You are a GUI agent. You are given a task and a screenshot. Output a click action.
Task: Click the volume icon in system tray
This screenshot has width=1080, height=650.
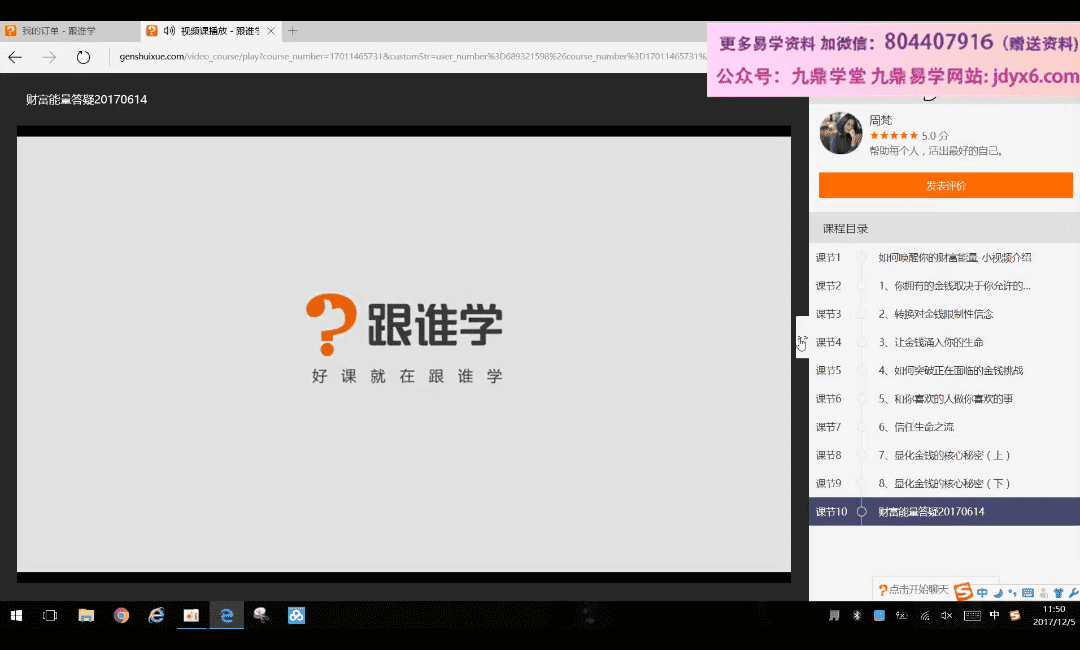coord(947,616)
